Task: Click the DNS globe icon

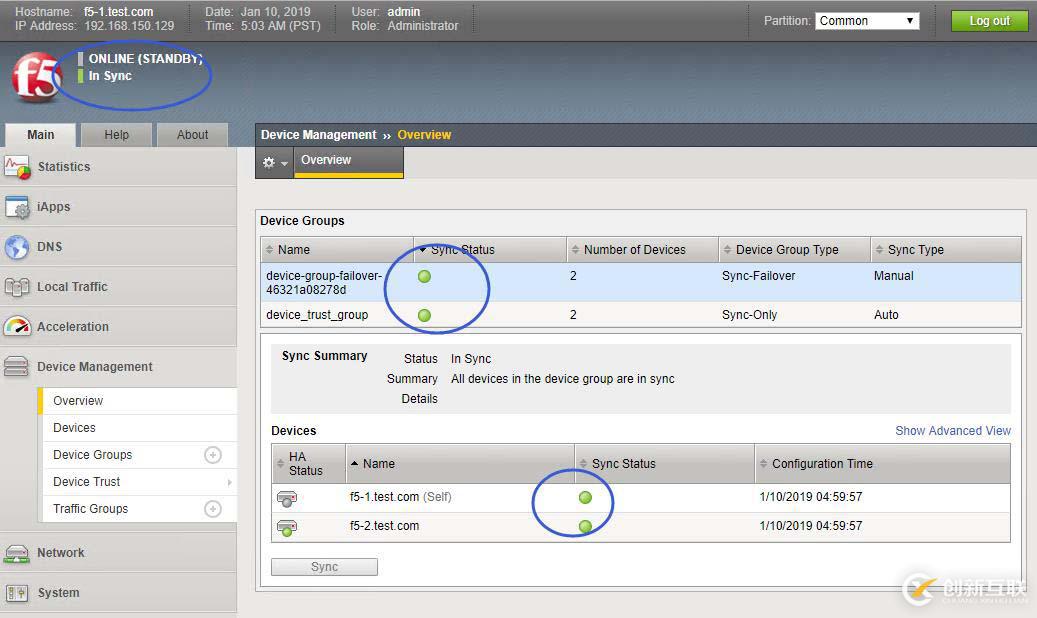Action: click(x=17, y=247)
